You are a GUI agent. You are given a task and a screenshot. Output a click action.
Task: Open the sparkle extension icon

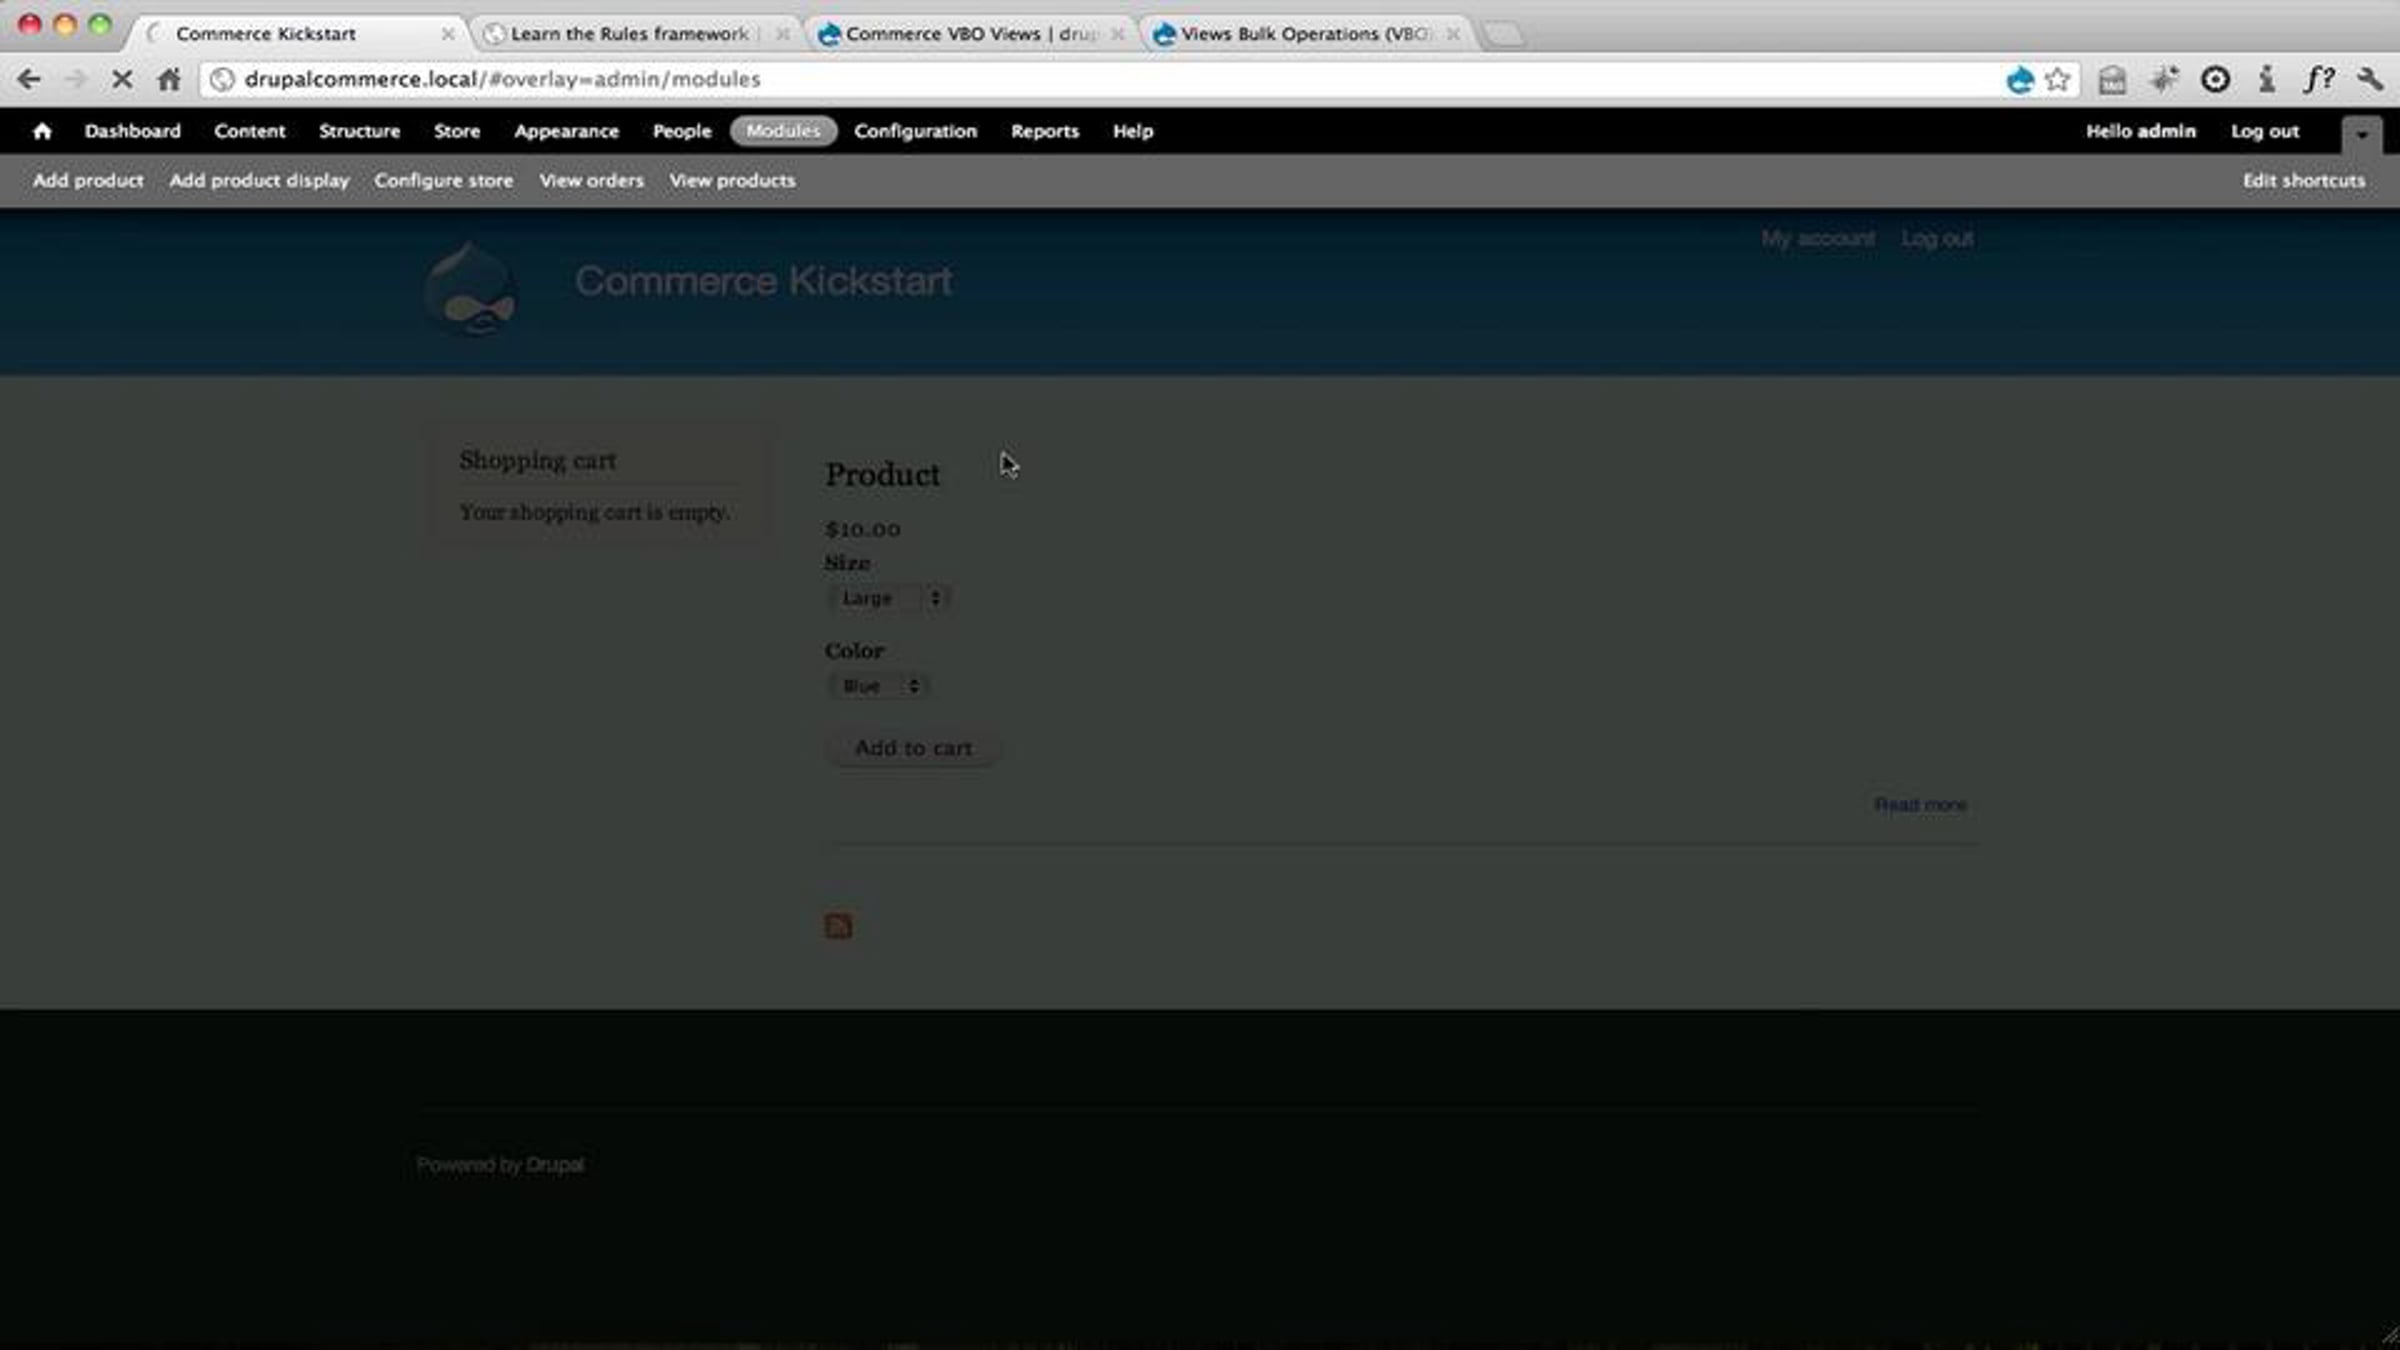pos(2164,79)
